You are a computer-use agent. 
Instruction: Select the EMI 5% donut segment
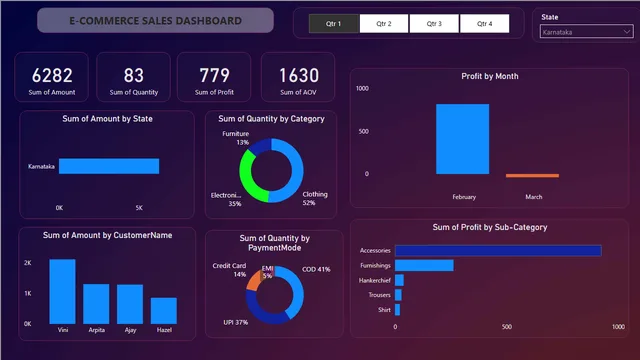[x=268, y=272]
